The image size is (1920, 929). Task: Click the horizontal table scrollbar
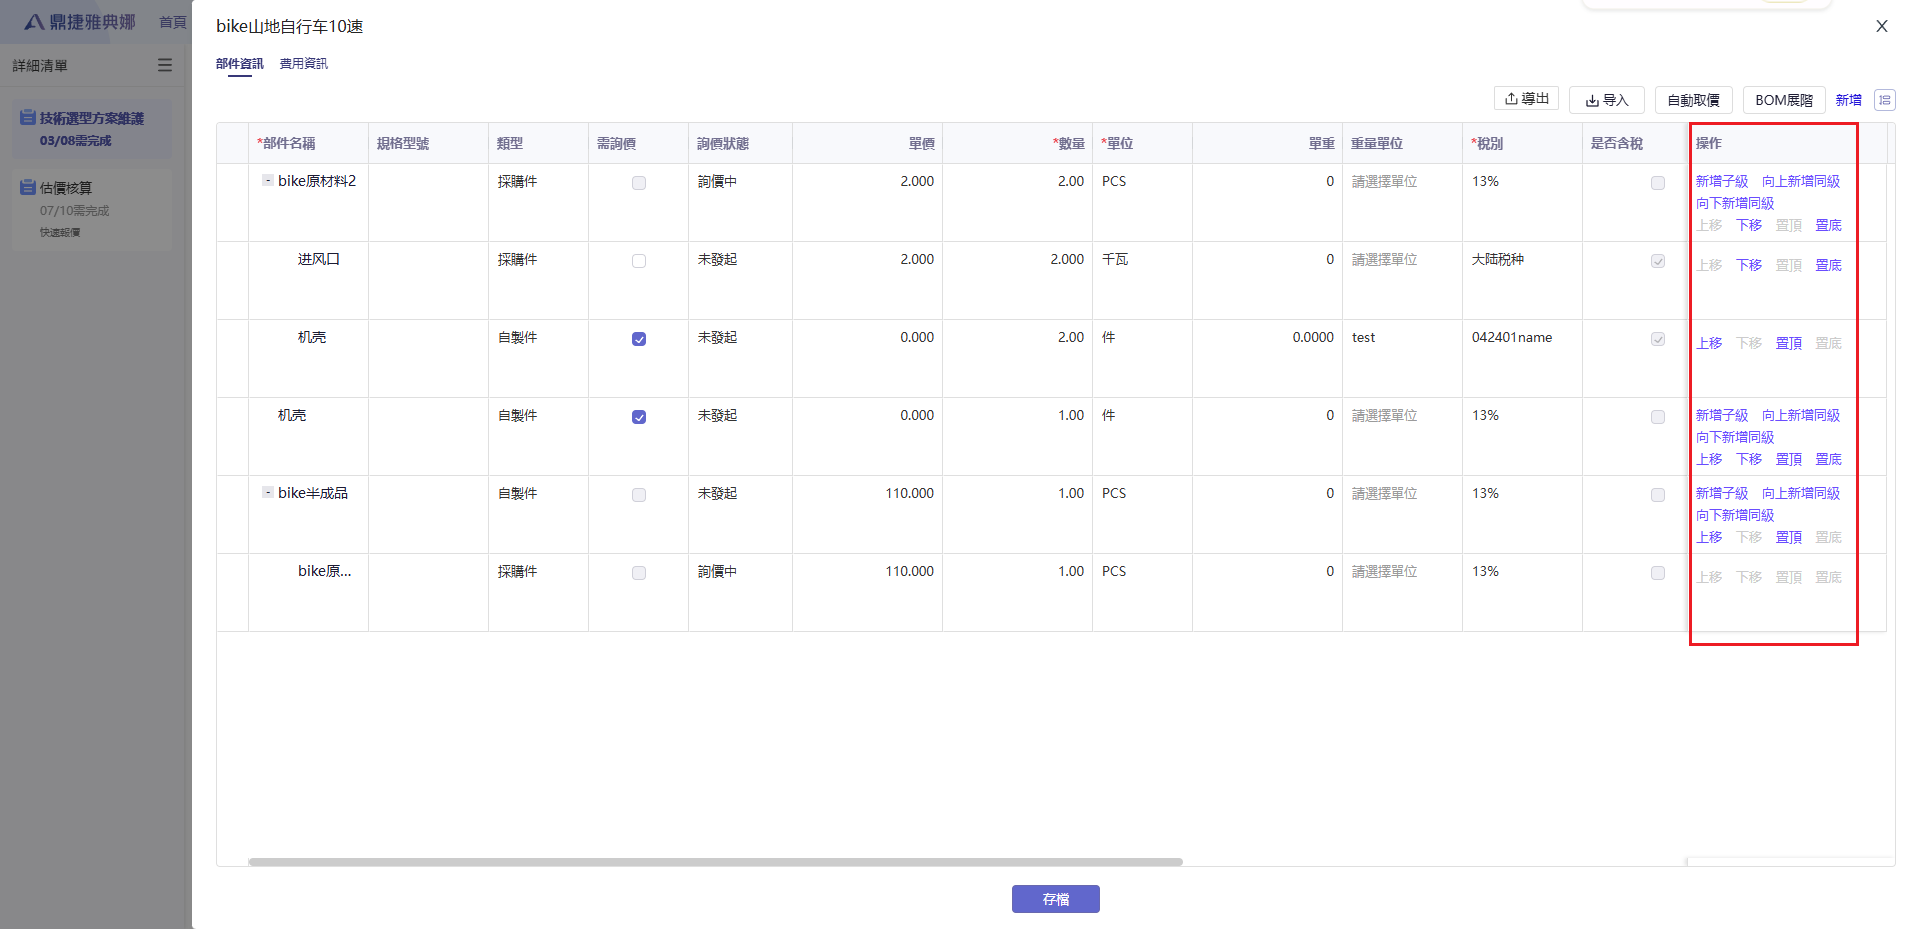pyautogui.click(x=715, y=861)
